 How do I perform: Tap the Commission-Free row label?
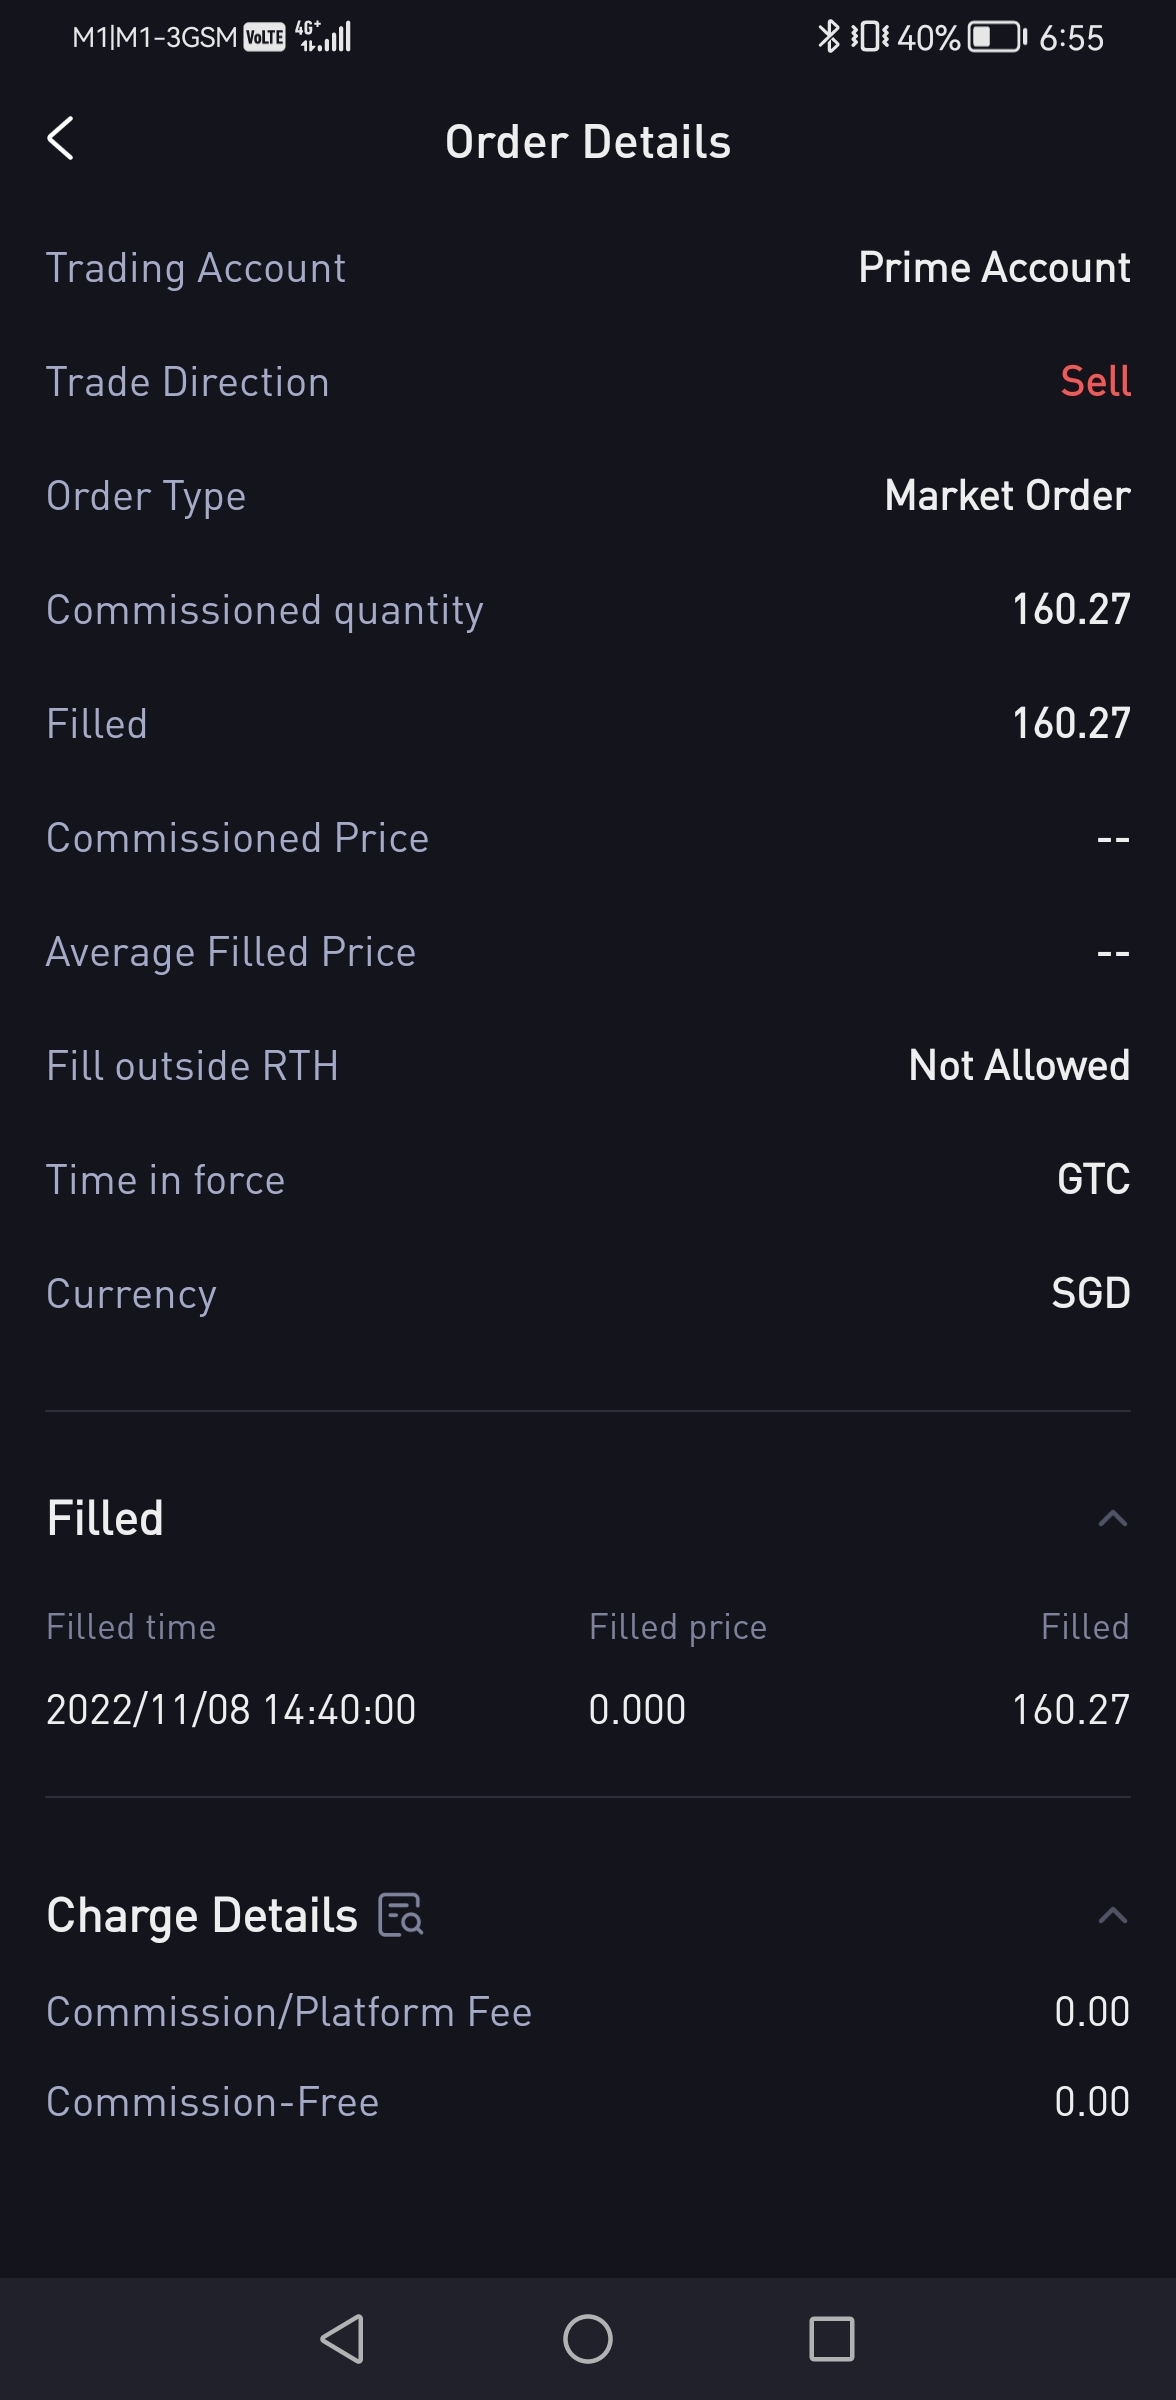tap(213, 2102)
